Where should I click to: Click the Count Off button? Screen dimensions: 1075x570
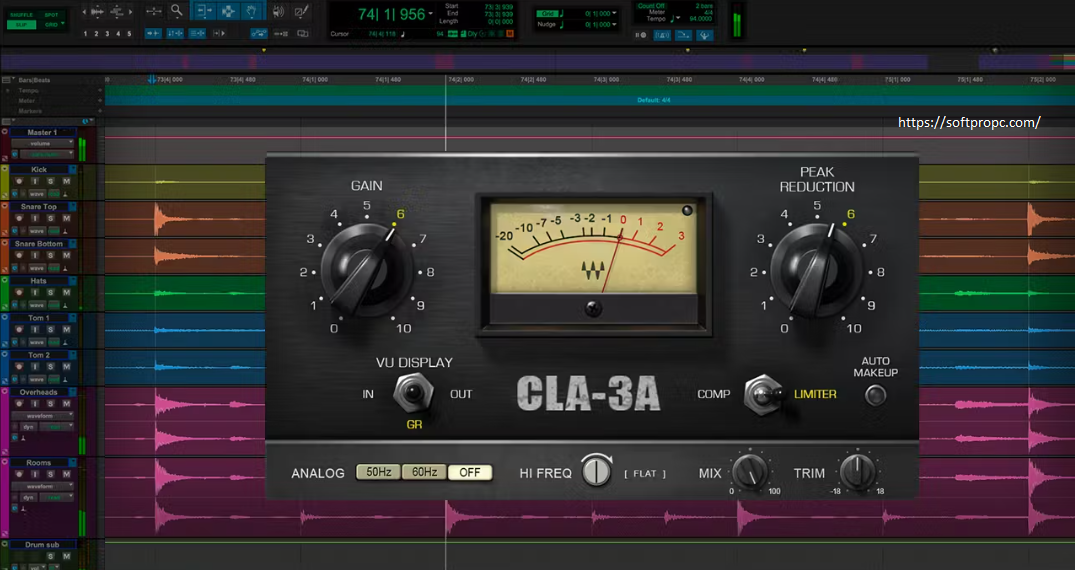point(651,5)
